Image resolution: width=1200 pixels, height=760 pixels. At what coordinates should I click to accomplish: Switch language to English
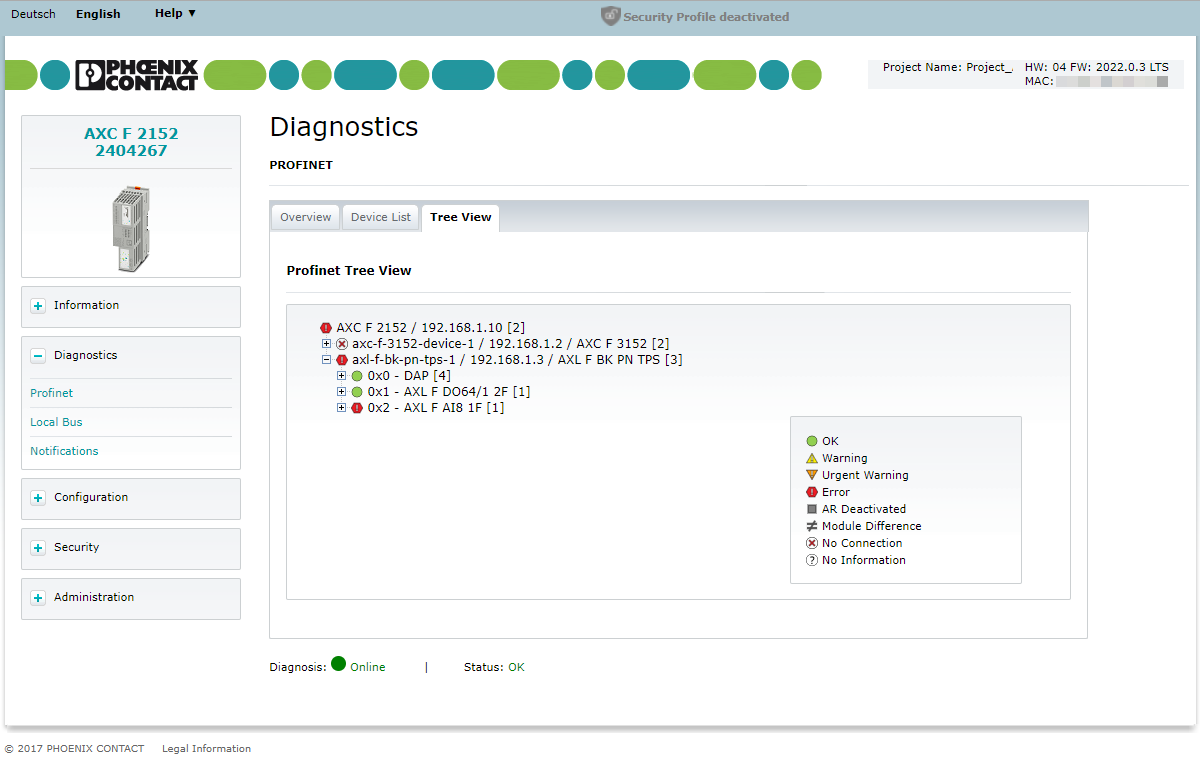98,14
